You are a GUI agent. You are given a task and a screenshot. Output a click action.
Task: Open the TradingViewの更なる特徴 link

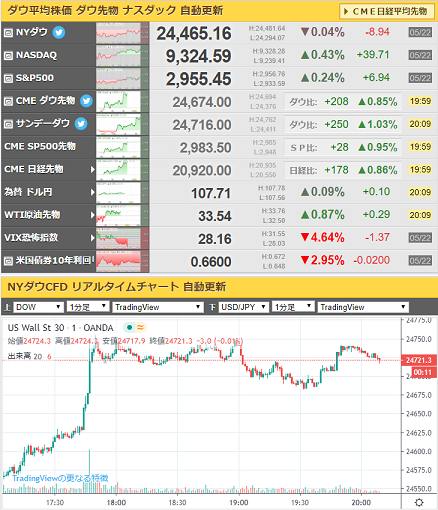pyautogui.click(x=60, y=478)
